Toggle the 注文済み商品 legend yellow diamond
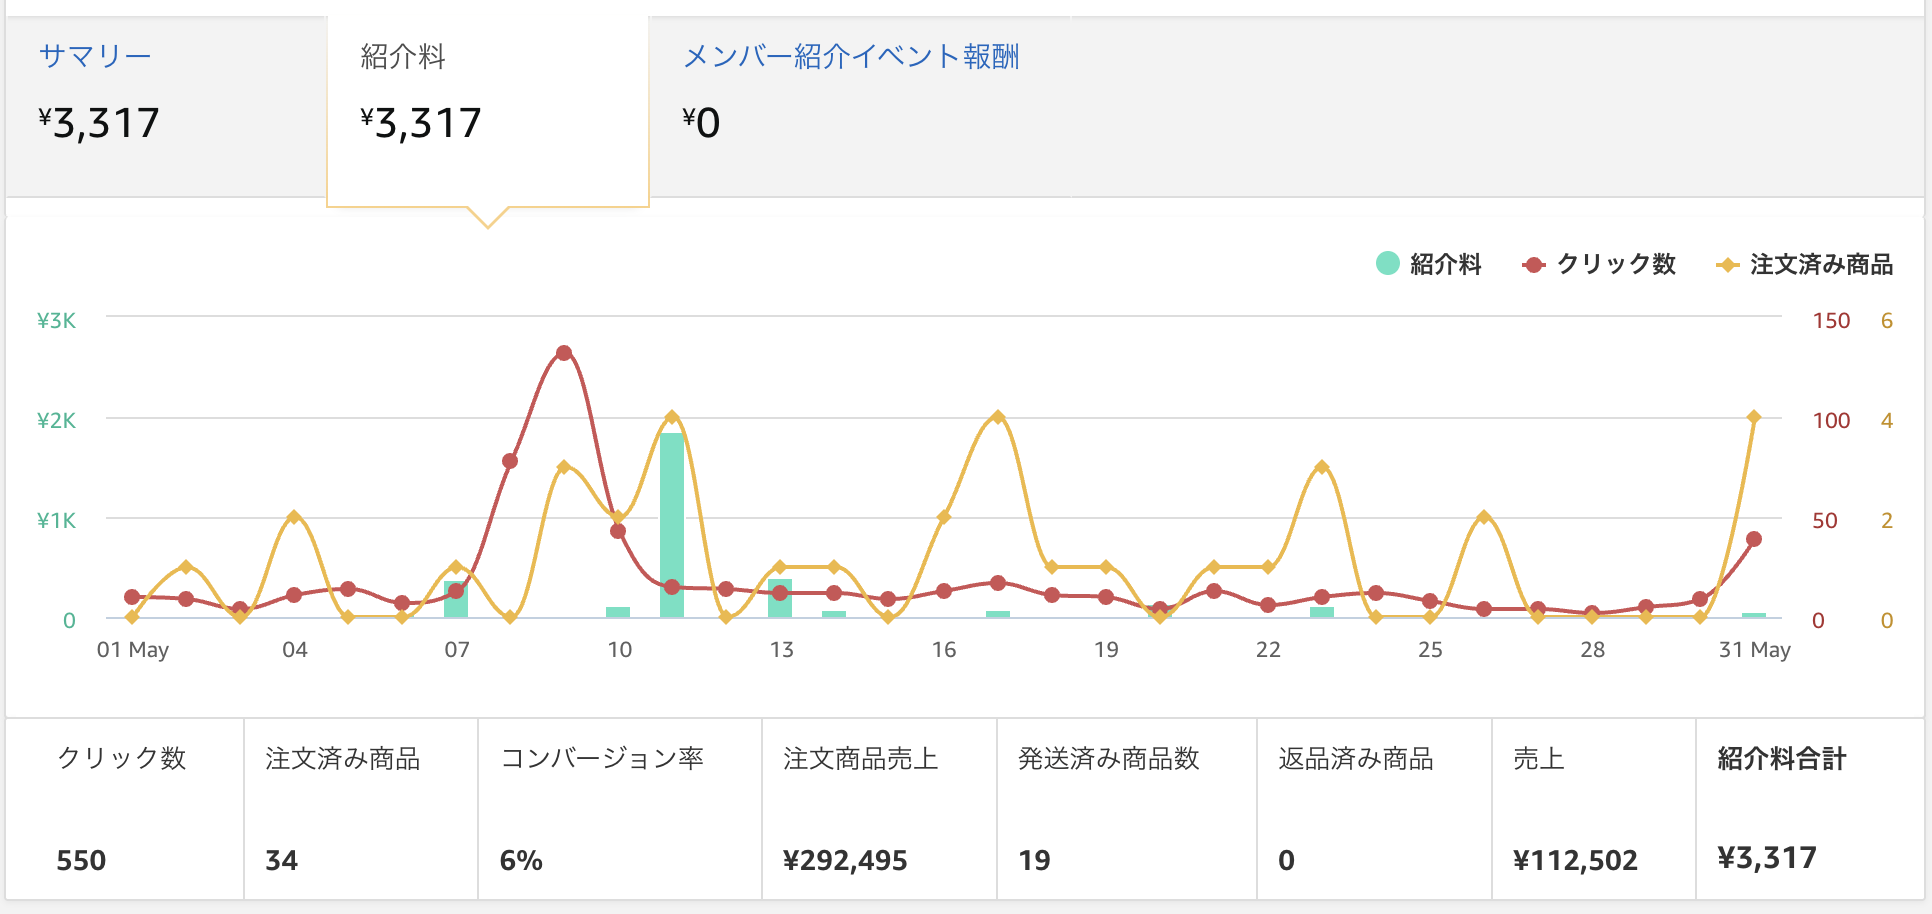The image size is (1932, 914). [x=1727, y=265]
